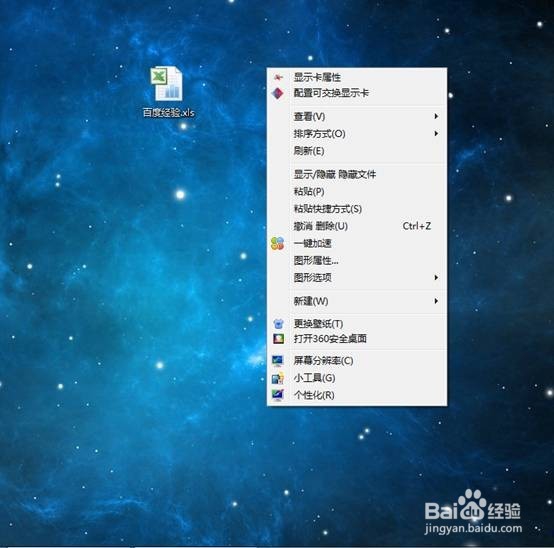Open 图形属性... menu entry

[x=357, y=261]
